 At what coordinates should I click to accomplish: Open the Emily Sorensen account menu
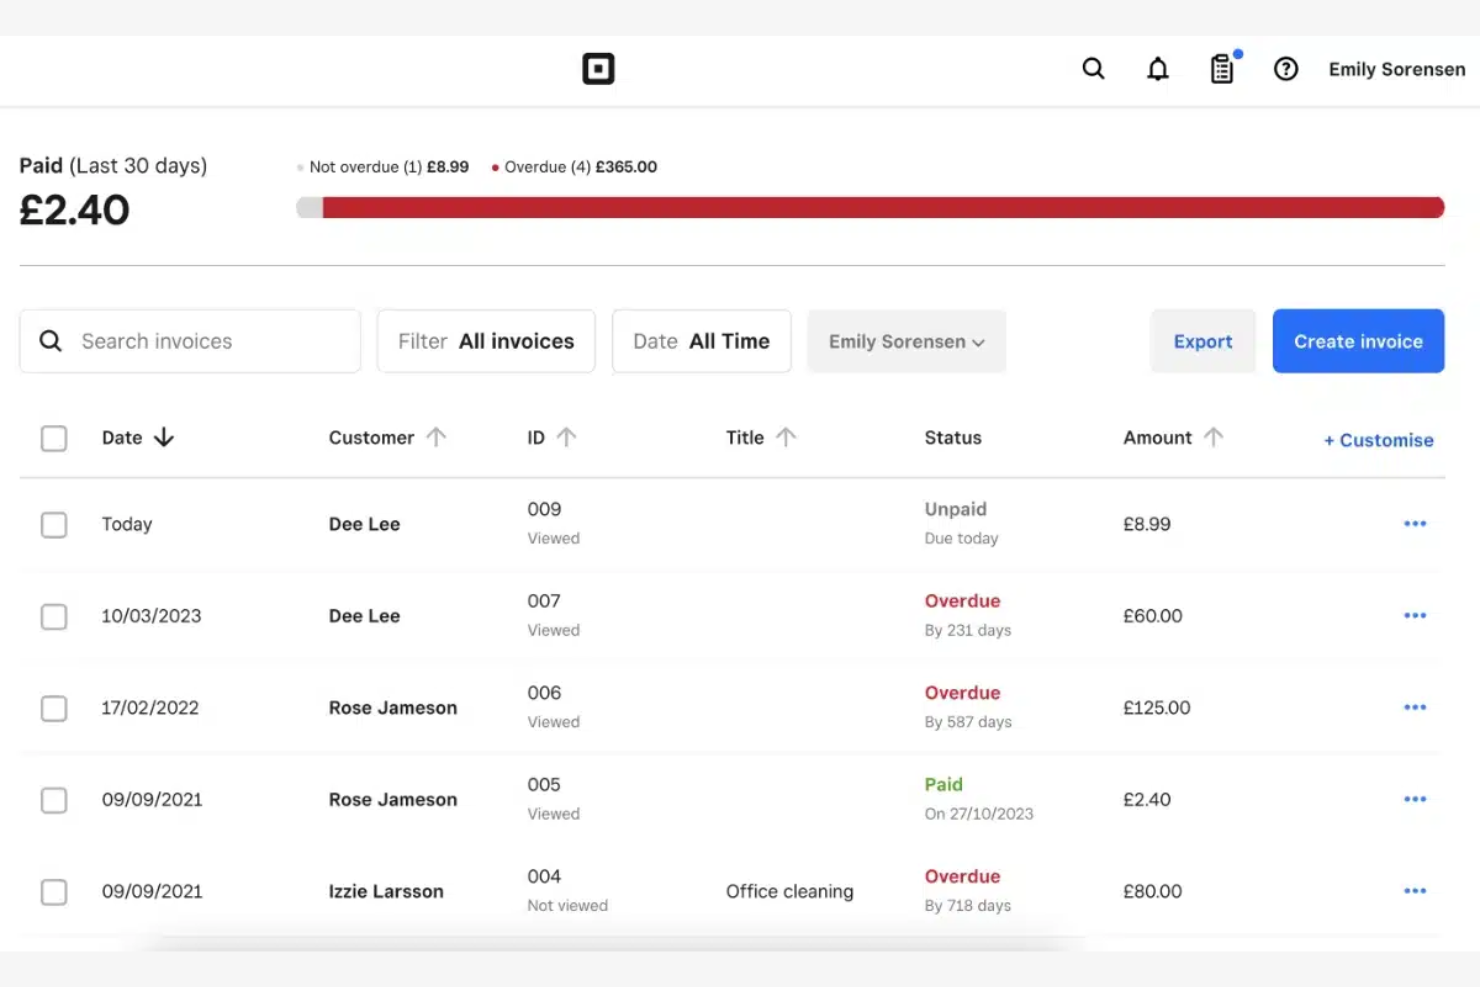1396,69
